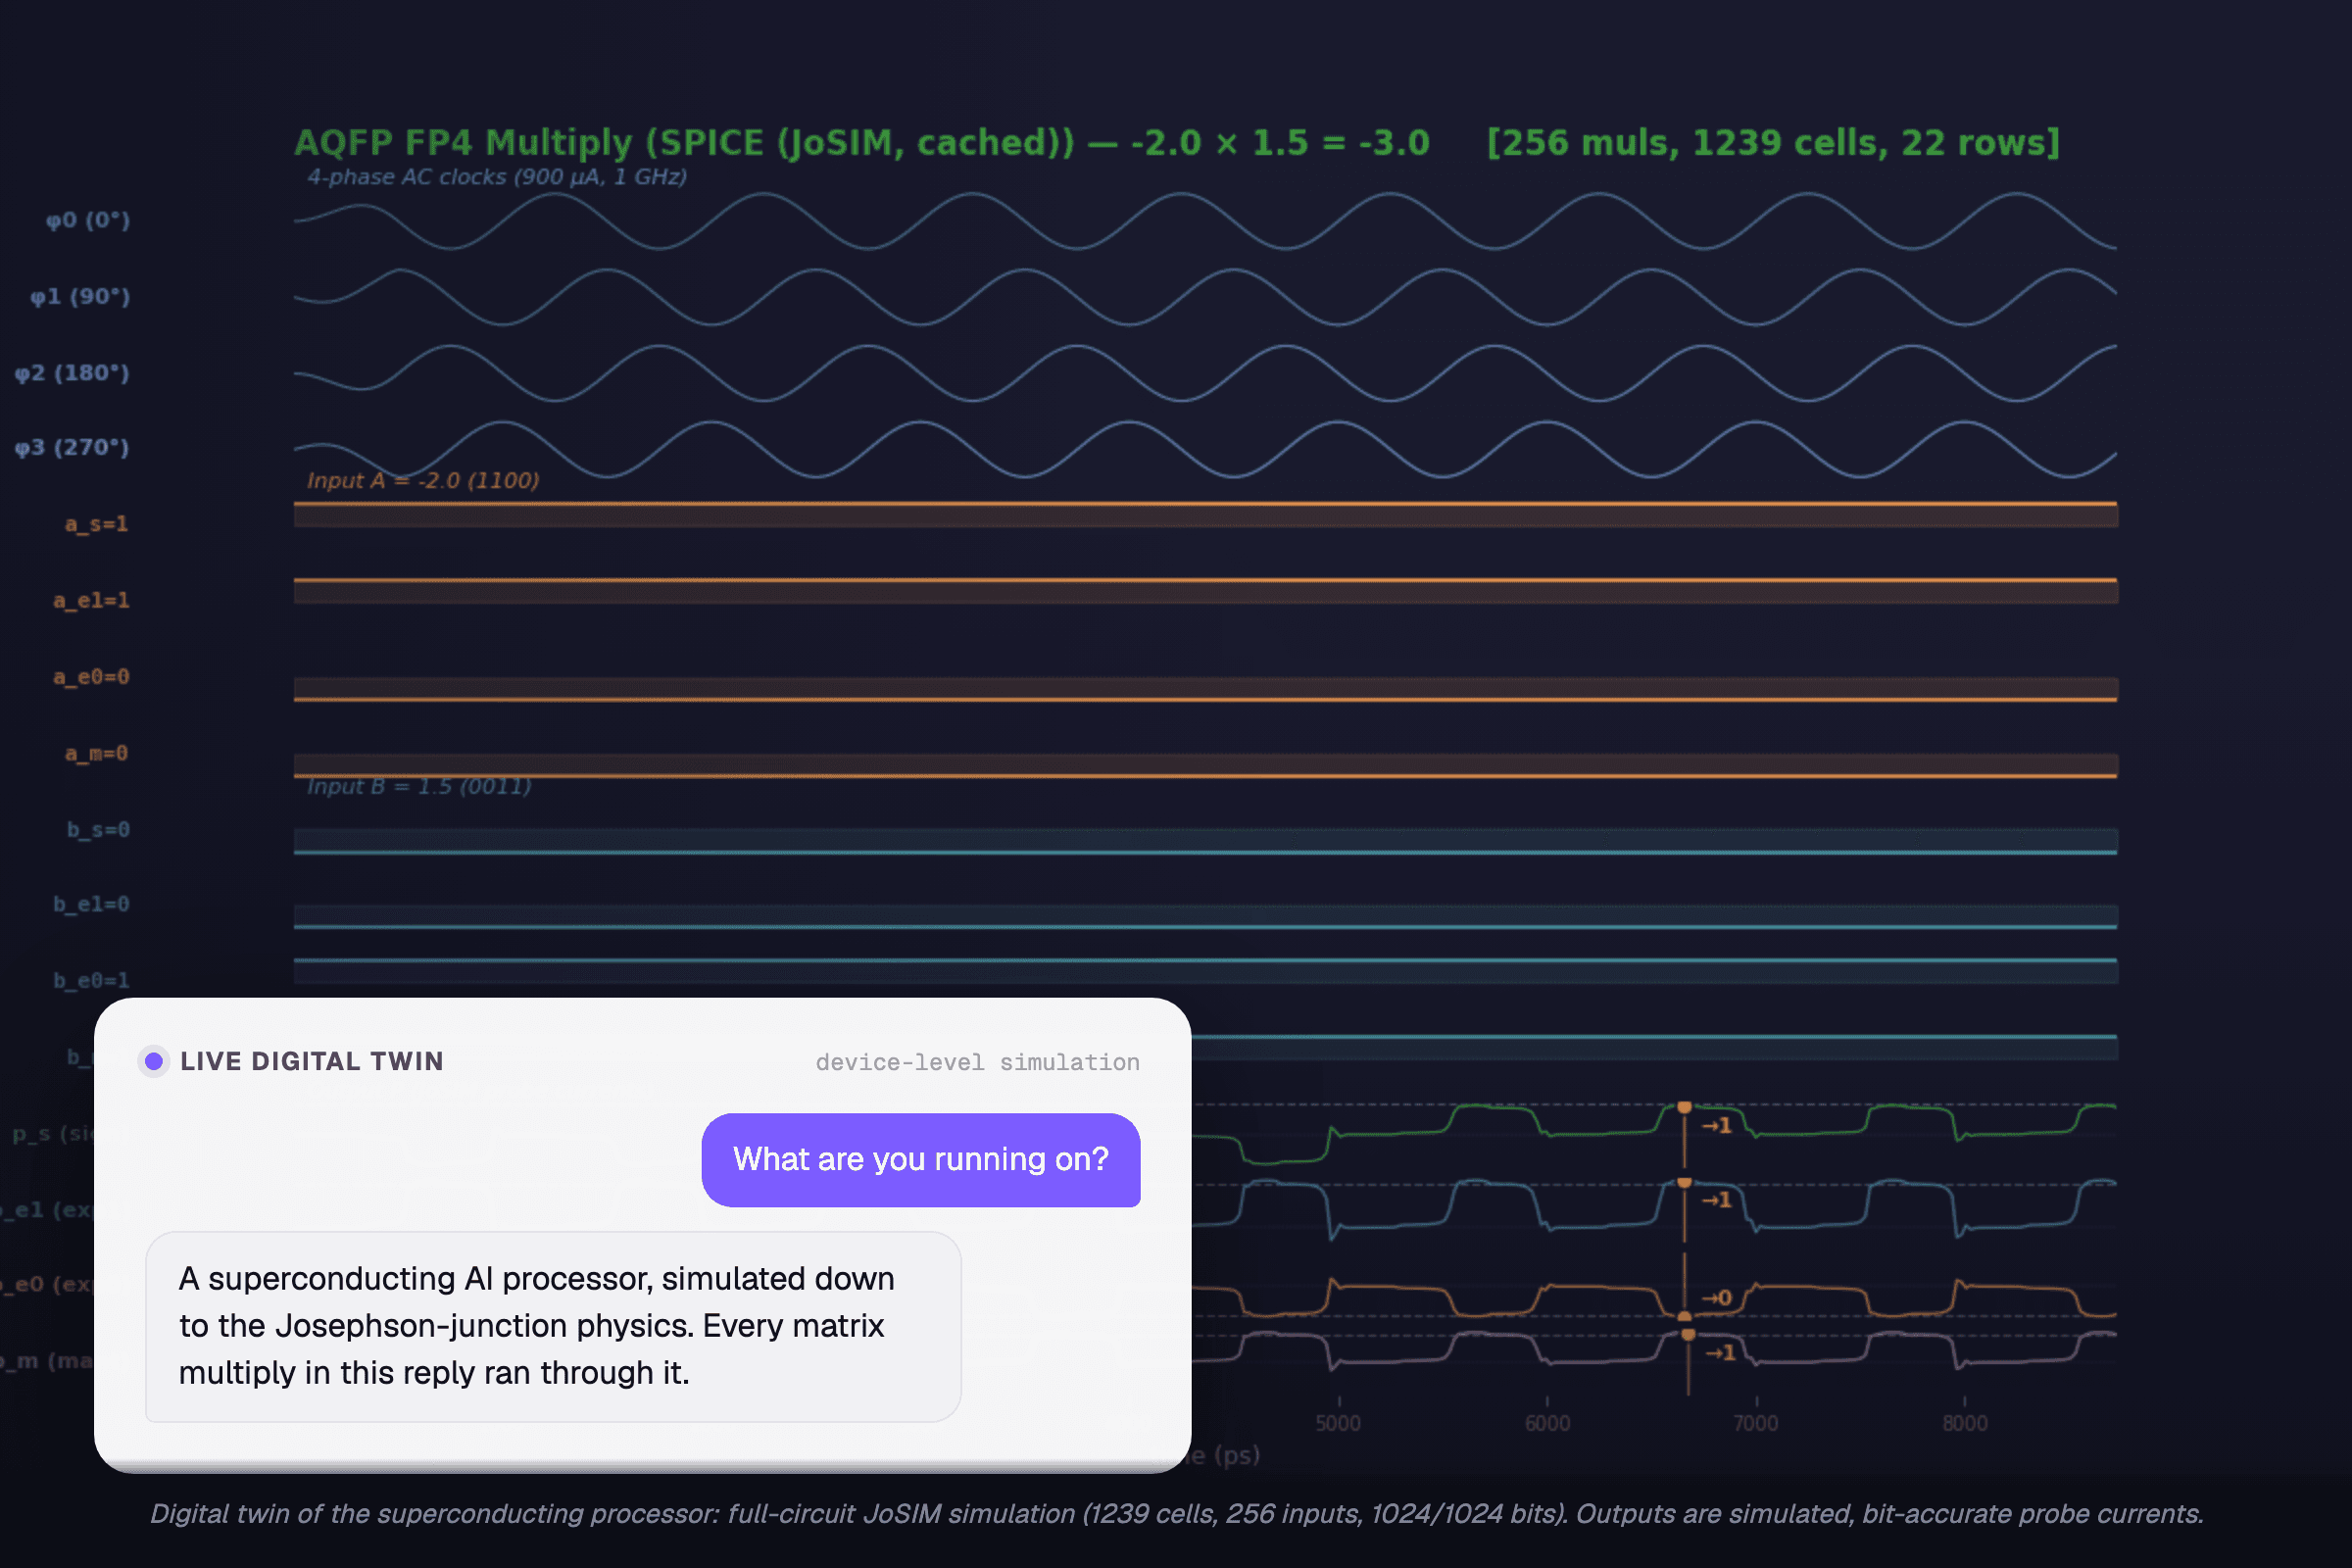This screenshot has height=1568, width=2352.
Task: Click the φ1 (90°) clock label
Action: (x=80, y=297)
